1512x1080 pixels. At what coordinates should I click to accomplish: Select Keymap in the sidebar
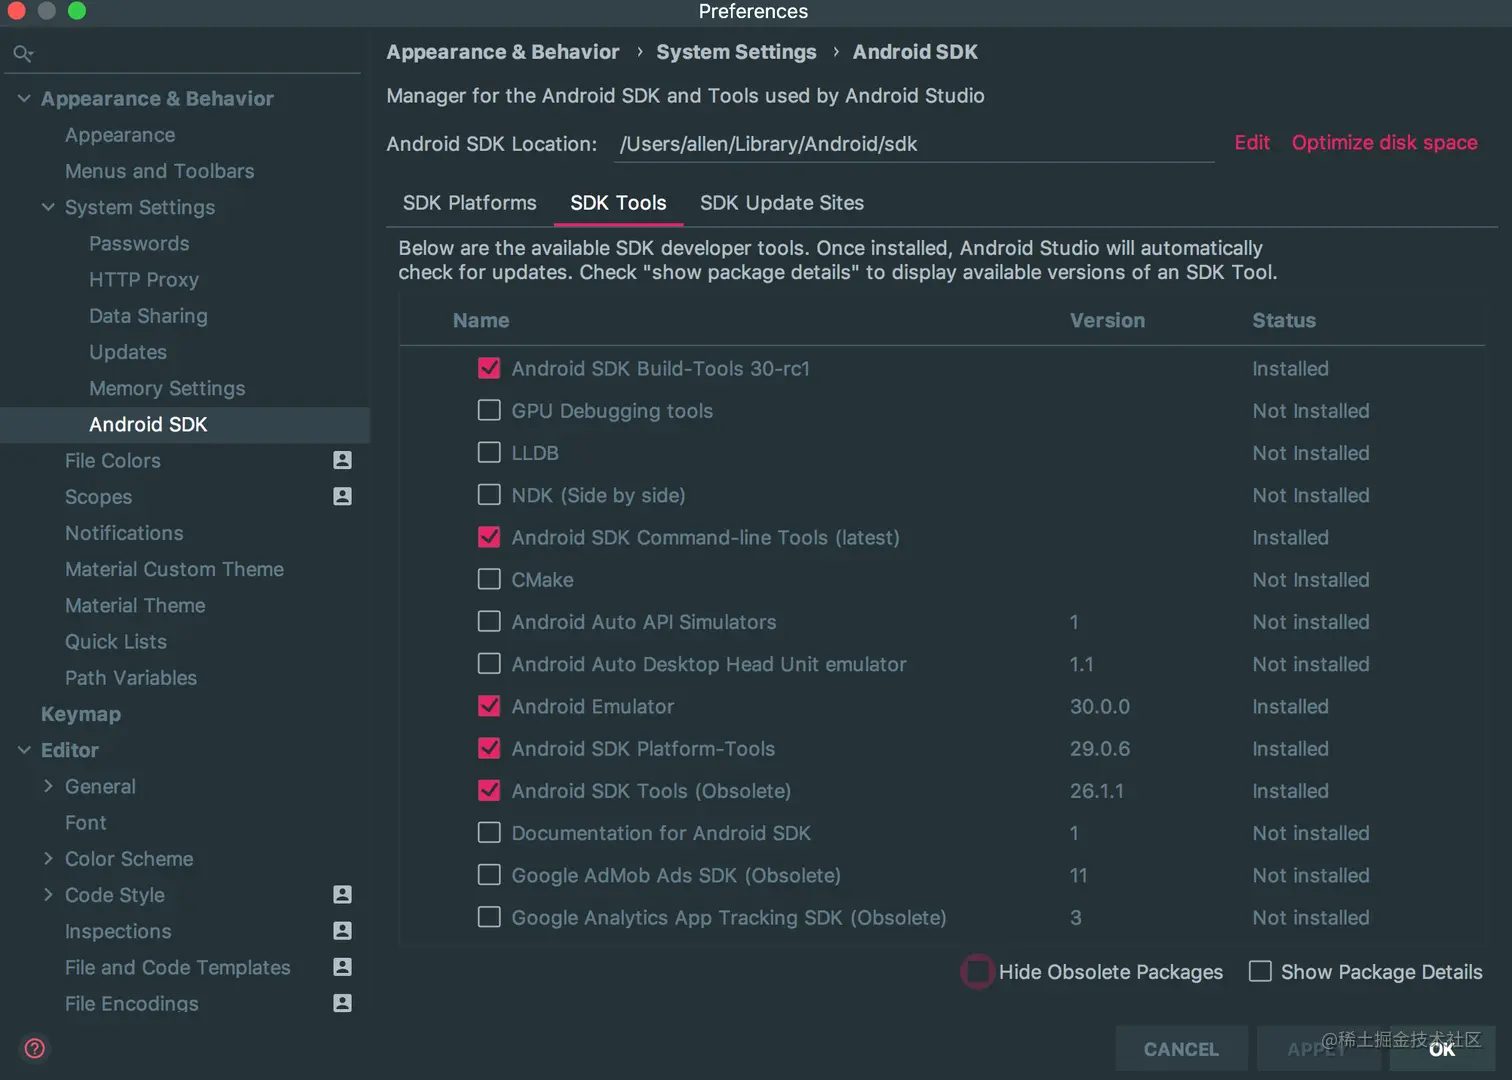click(x=81, y=714)
